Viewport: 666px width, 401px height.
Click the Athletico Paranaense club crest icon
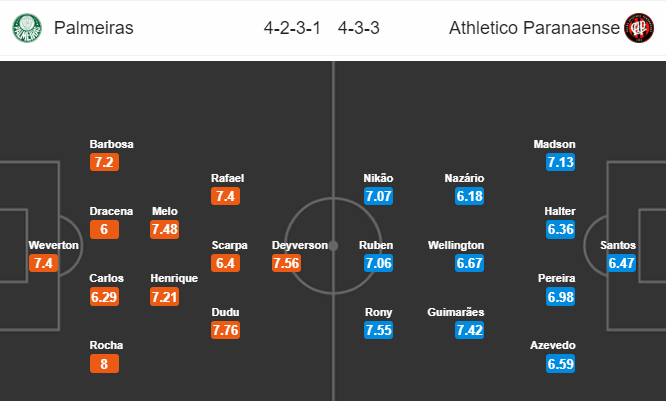pos(639,28)
